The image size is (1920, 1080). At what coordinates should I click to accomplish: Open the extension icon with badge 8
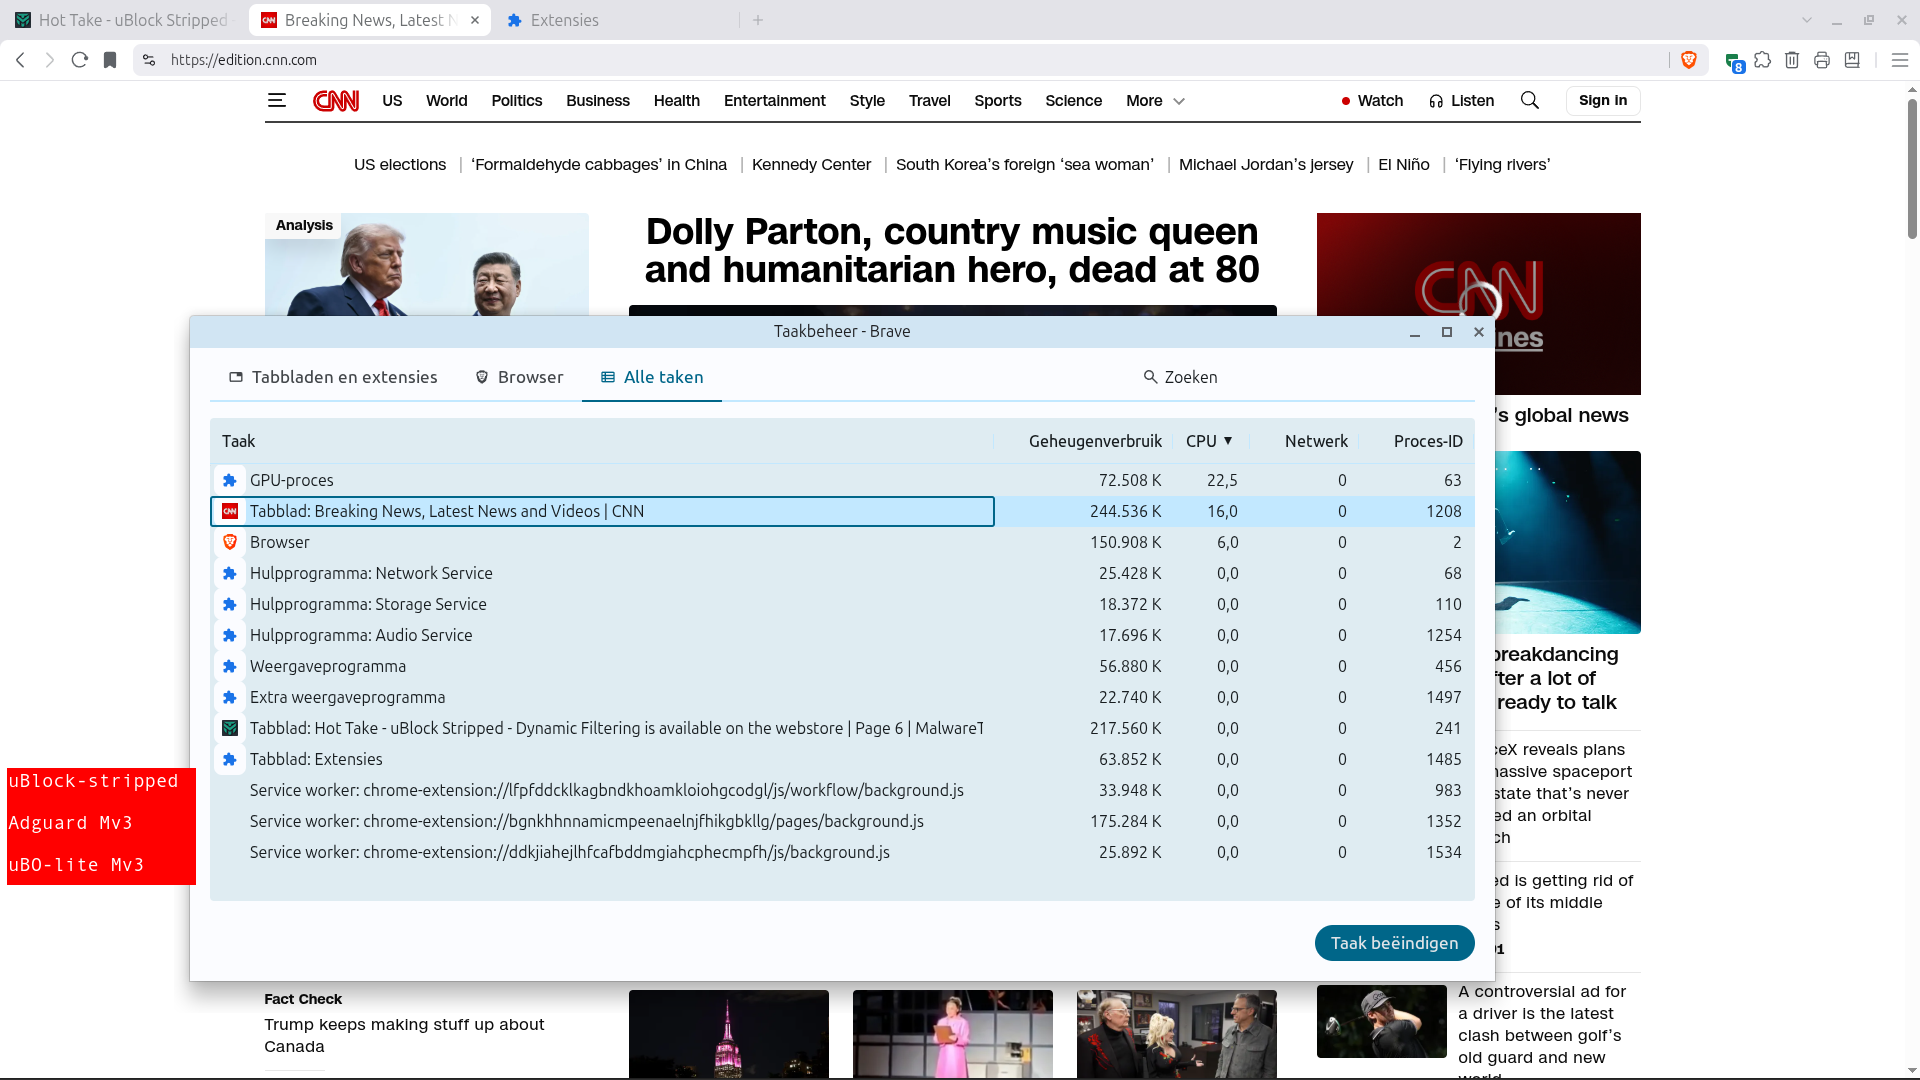pos(1734,61)
